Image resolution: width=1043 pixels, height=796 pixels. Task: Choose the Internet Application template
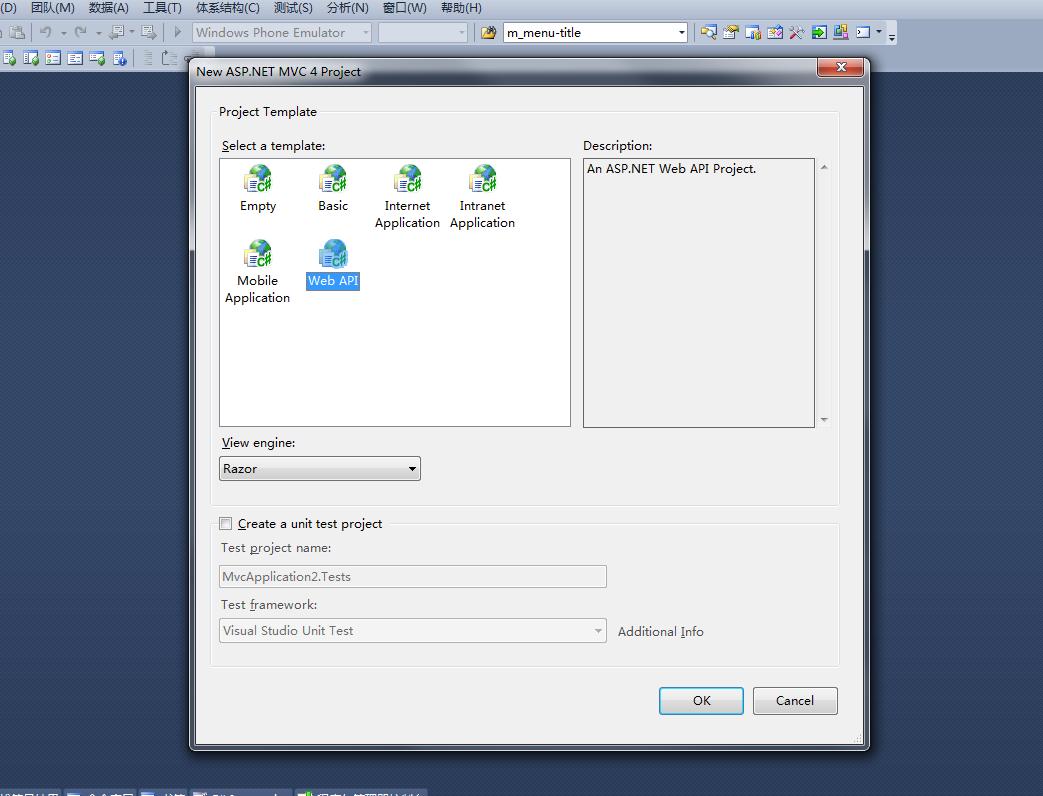[x=407, y=198]
